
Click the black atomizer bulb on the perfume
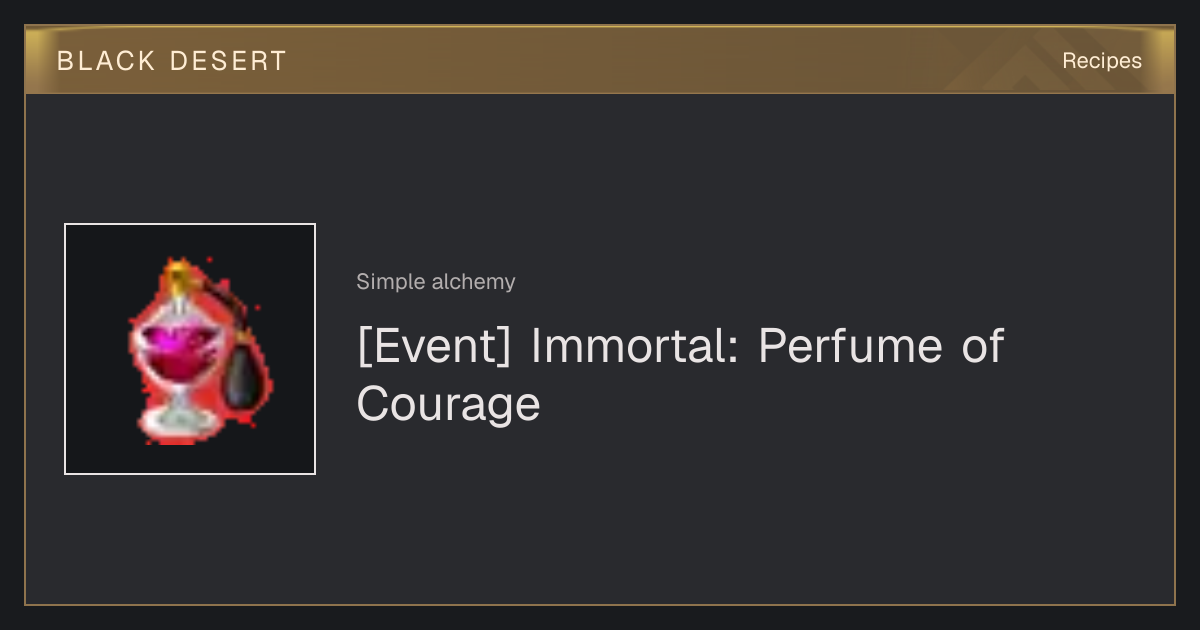(238, 380)
